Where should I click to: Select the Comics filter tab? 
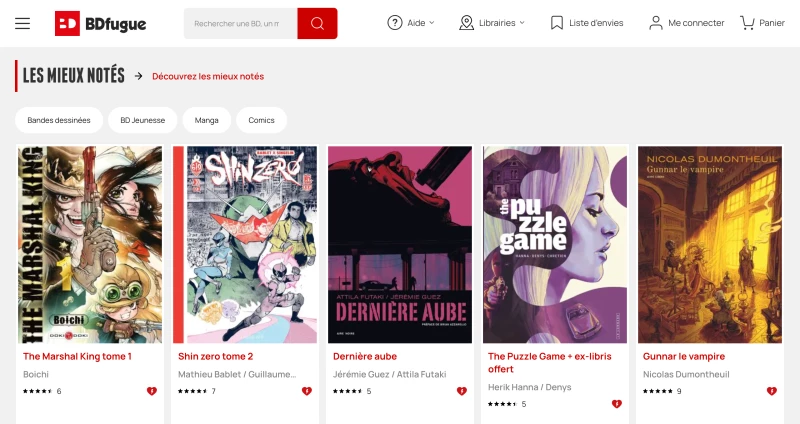261,120
